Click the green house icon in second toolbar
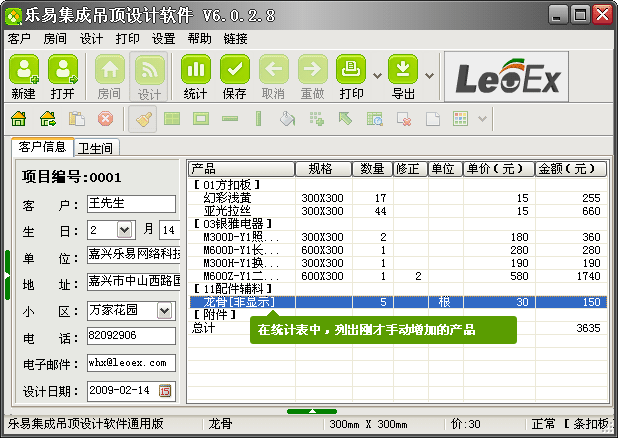 pyautogui.click(x=19, y=119)
